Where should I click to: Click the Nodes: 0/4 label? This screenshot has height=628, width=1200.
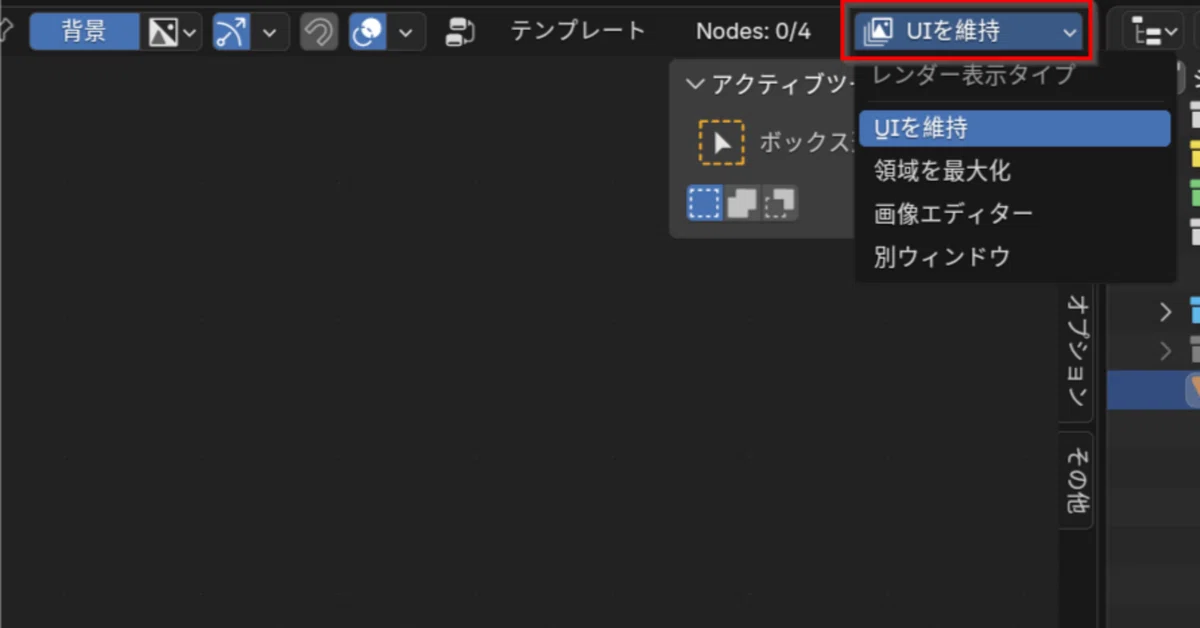tap(753, 31)
